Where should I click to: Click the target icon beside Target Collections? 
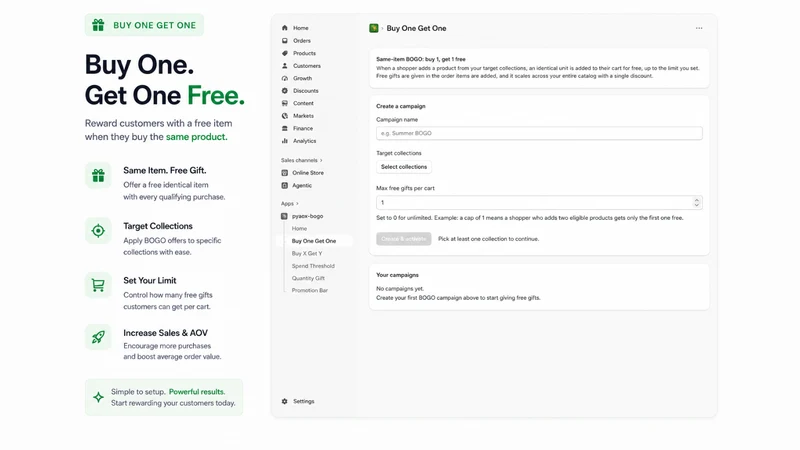(98, 231)
